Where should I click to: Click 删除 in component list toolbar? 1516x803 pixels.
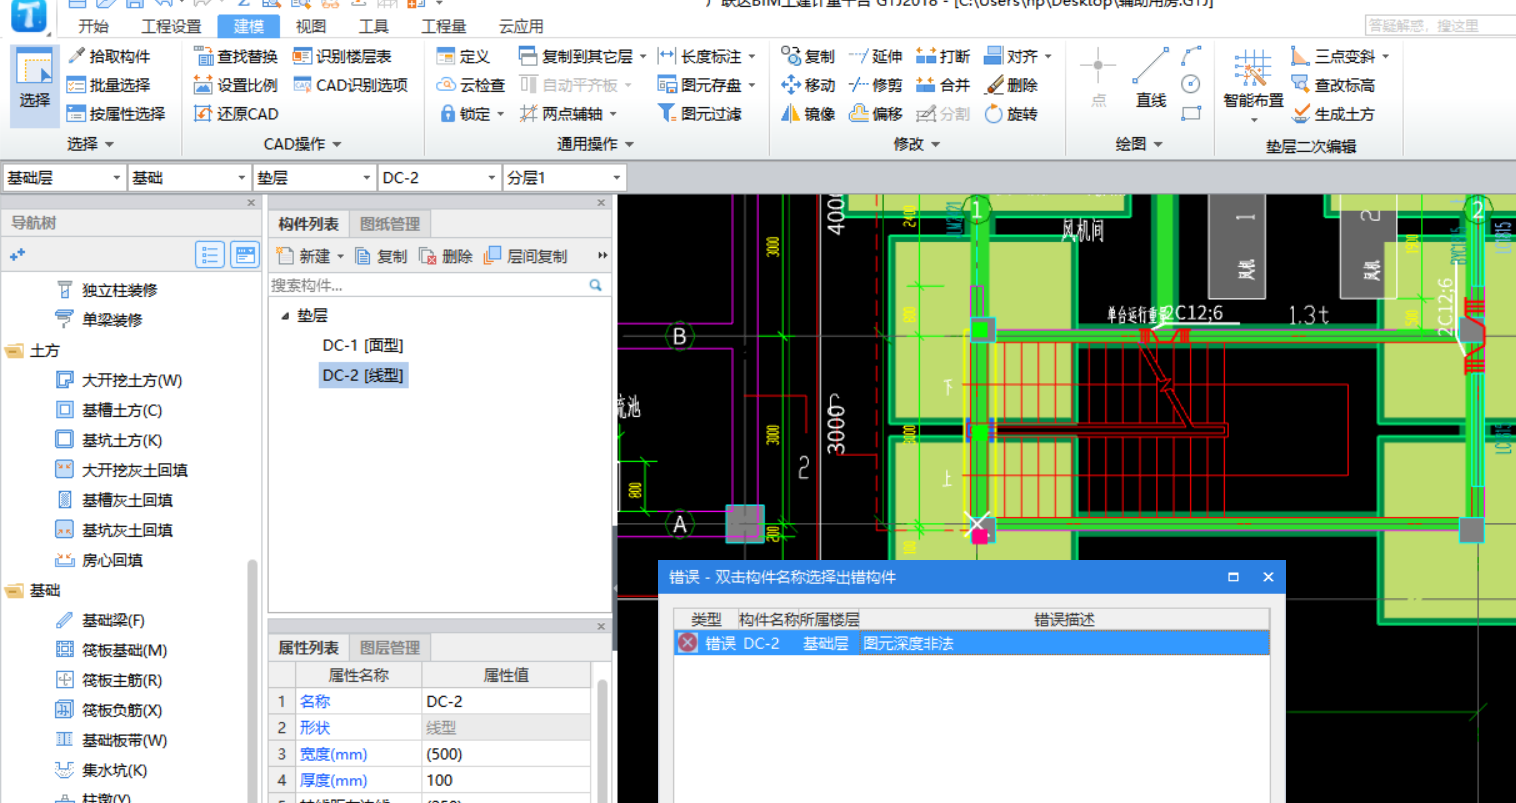[446, 256]
